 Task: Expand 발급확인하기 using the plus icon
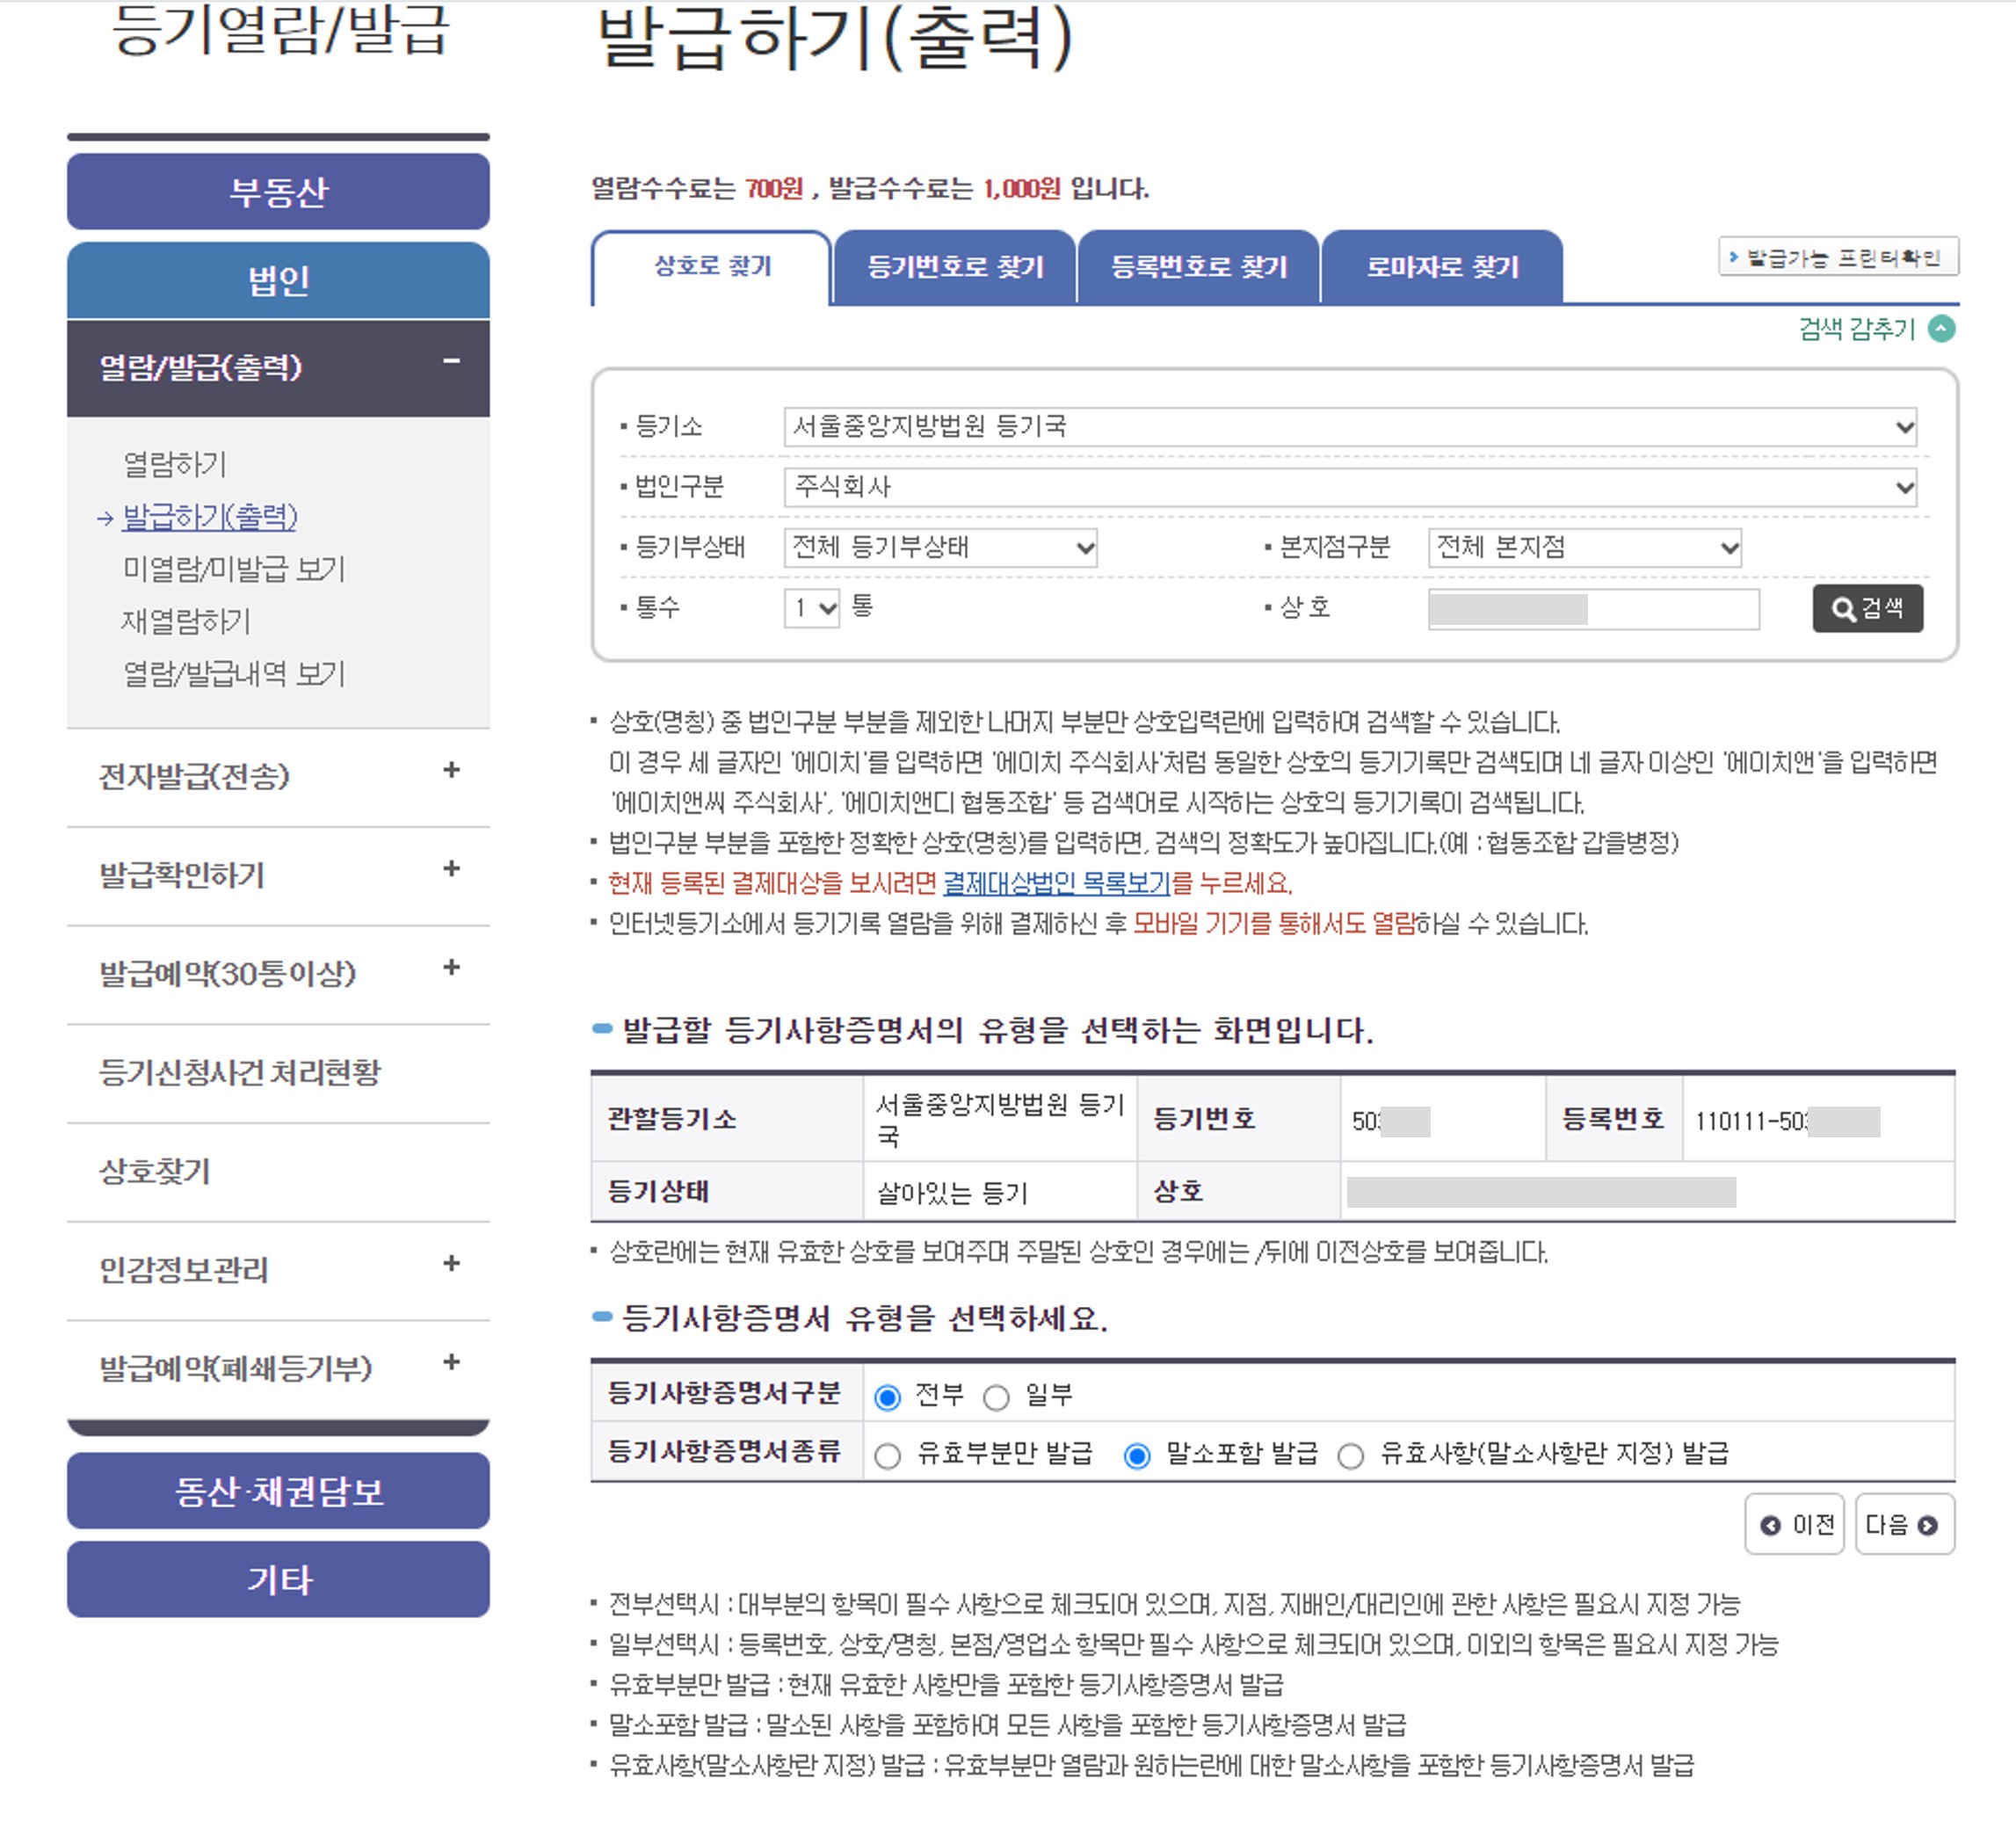coord(451,869)
